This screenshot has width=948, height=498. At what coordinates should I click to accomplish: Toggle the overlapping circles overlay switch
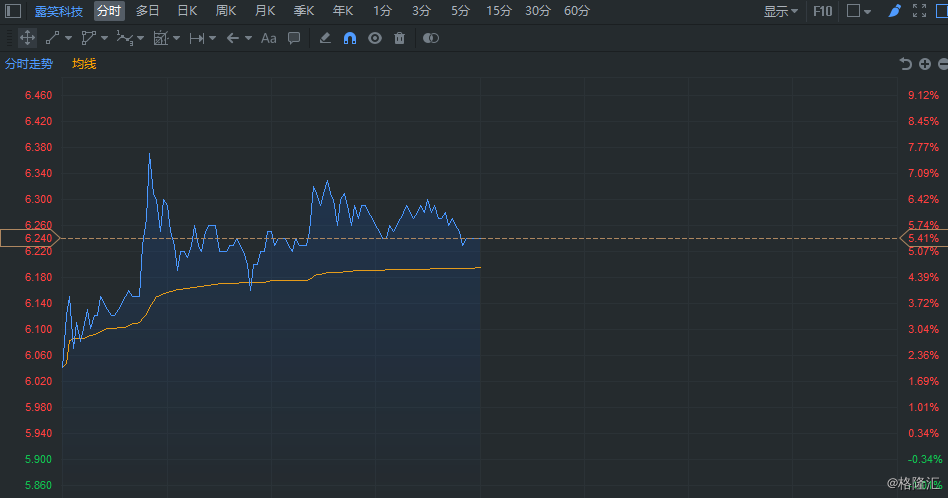tap(430, 38)
